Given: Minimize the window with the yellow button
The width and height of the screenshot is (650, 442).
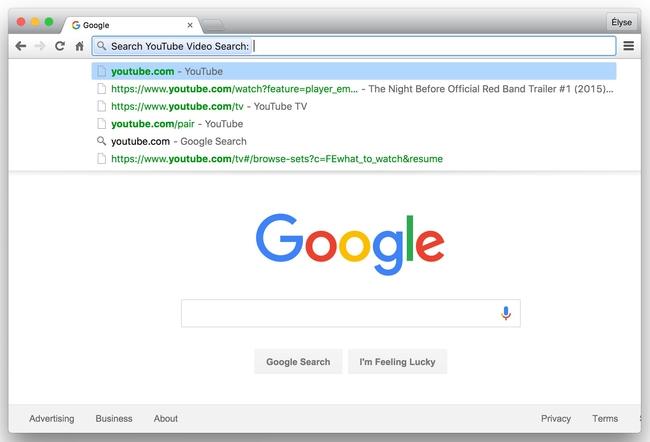Looking at the screenshot, I should [35, 22].
